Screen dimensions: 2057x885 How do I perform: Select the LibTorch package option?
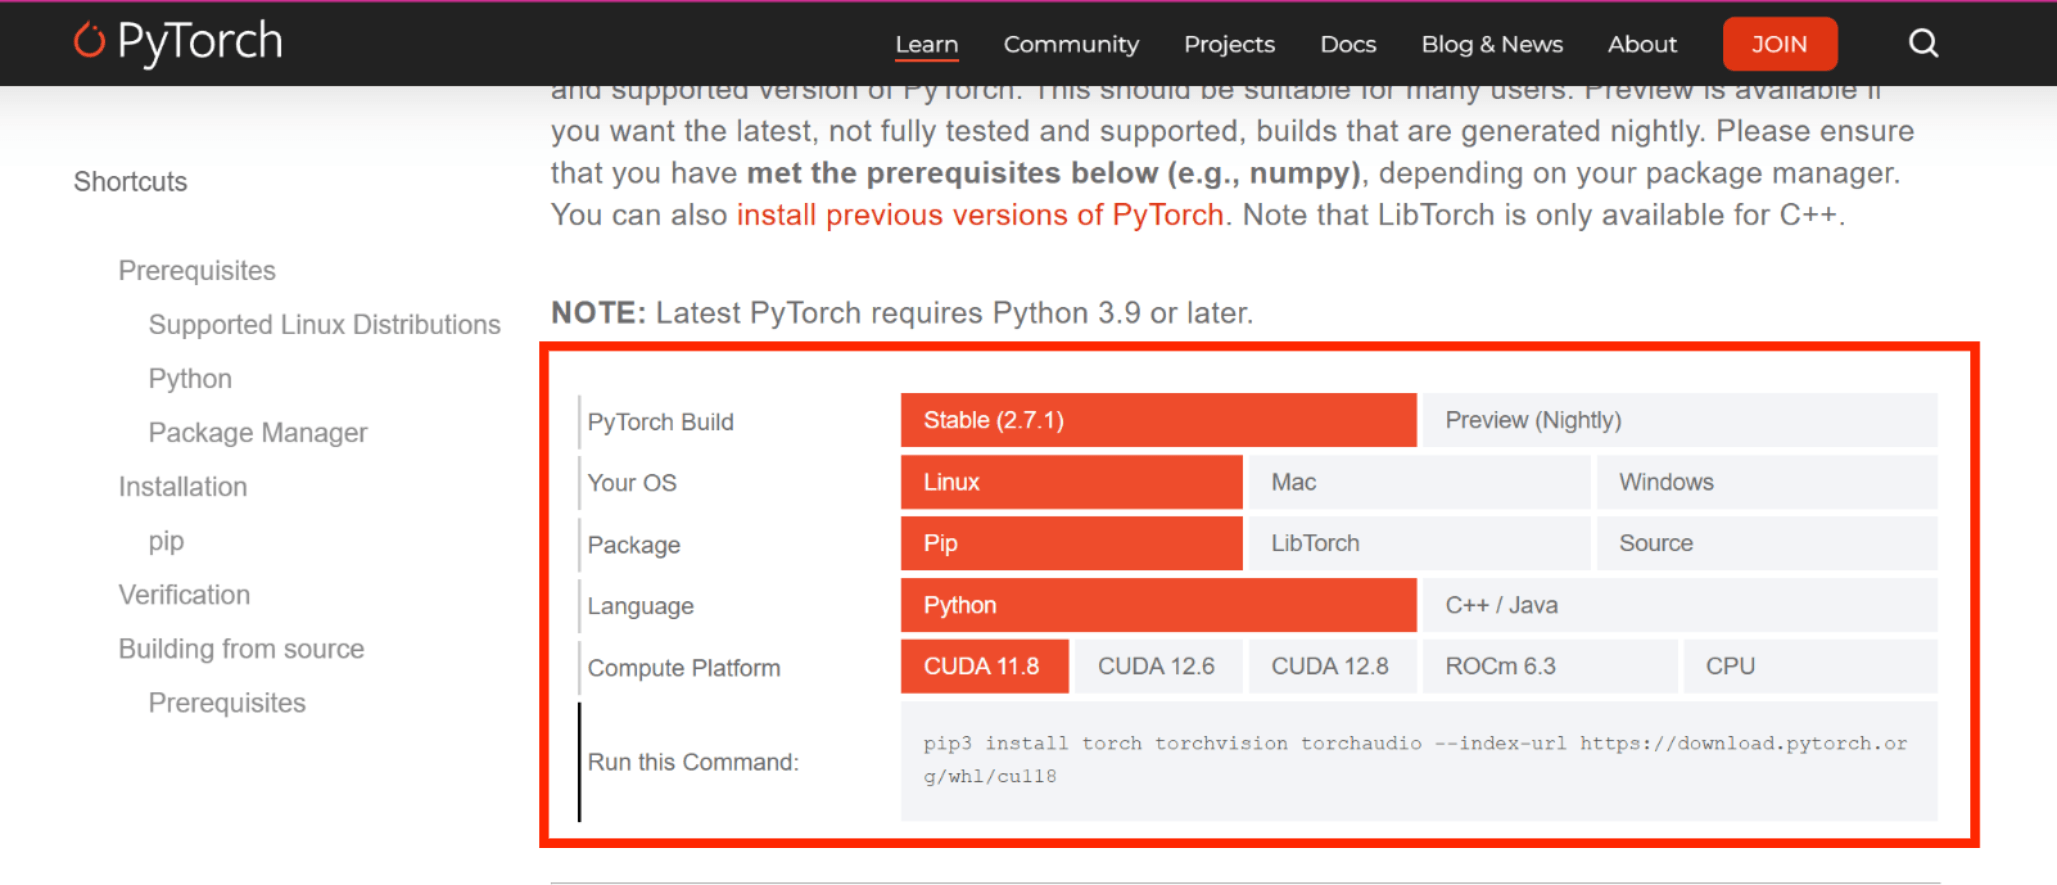[x=1419, y=543]
